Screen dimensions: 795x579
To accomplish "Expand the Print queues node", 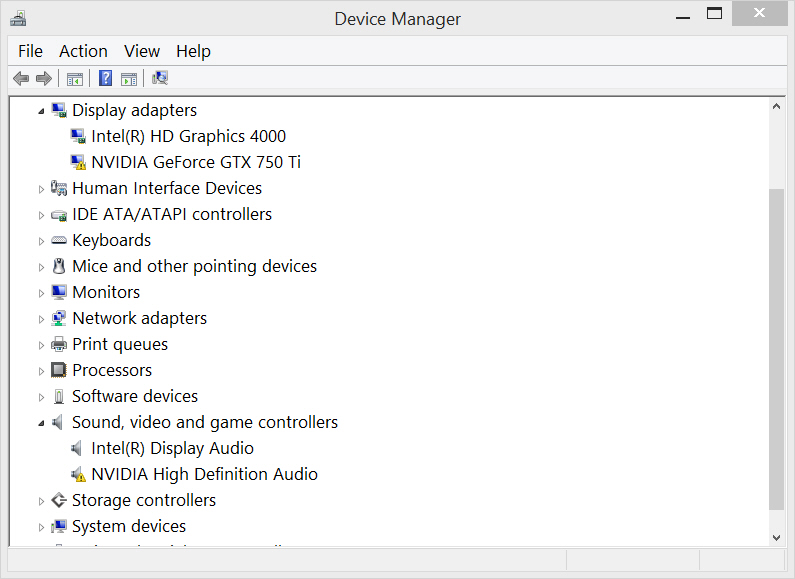I will coord(41,345).
